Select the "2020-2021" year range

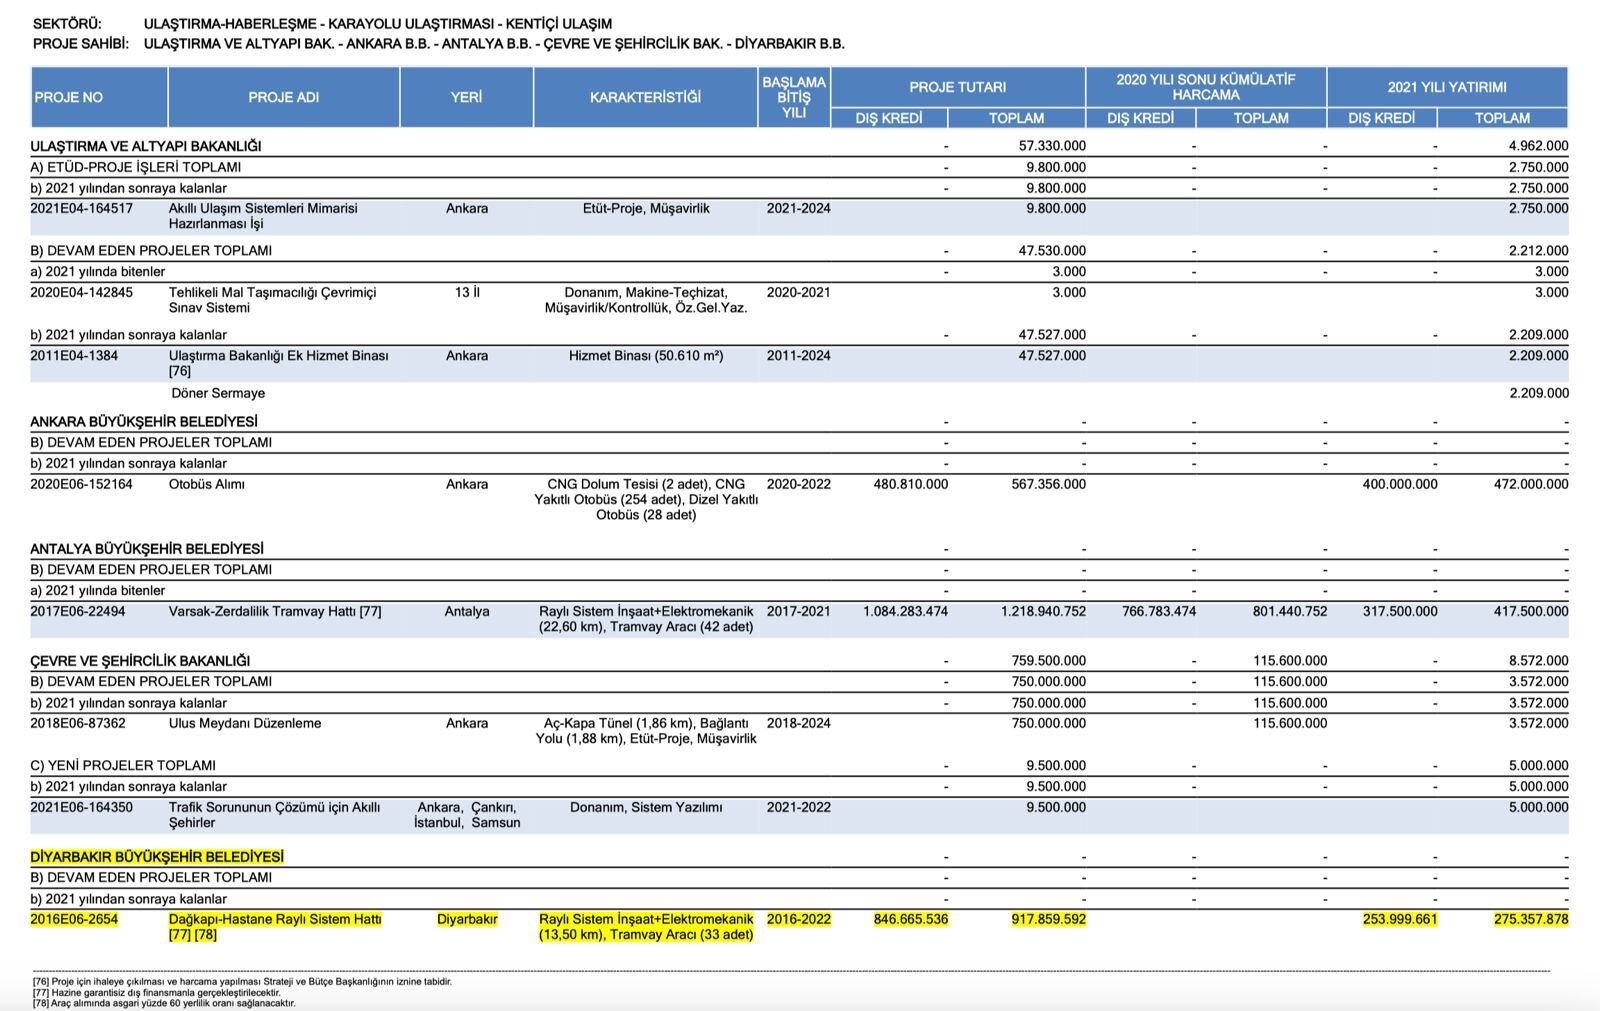[798, 293]
